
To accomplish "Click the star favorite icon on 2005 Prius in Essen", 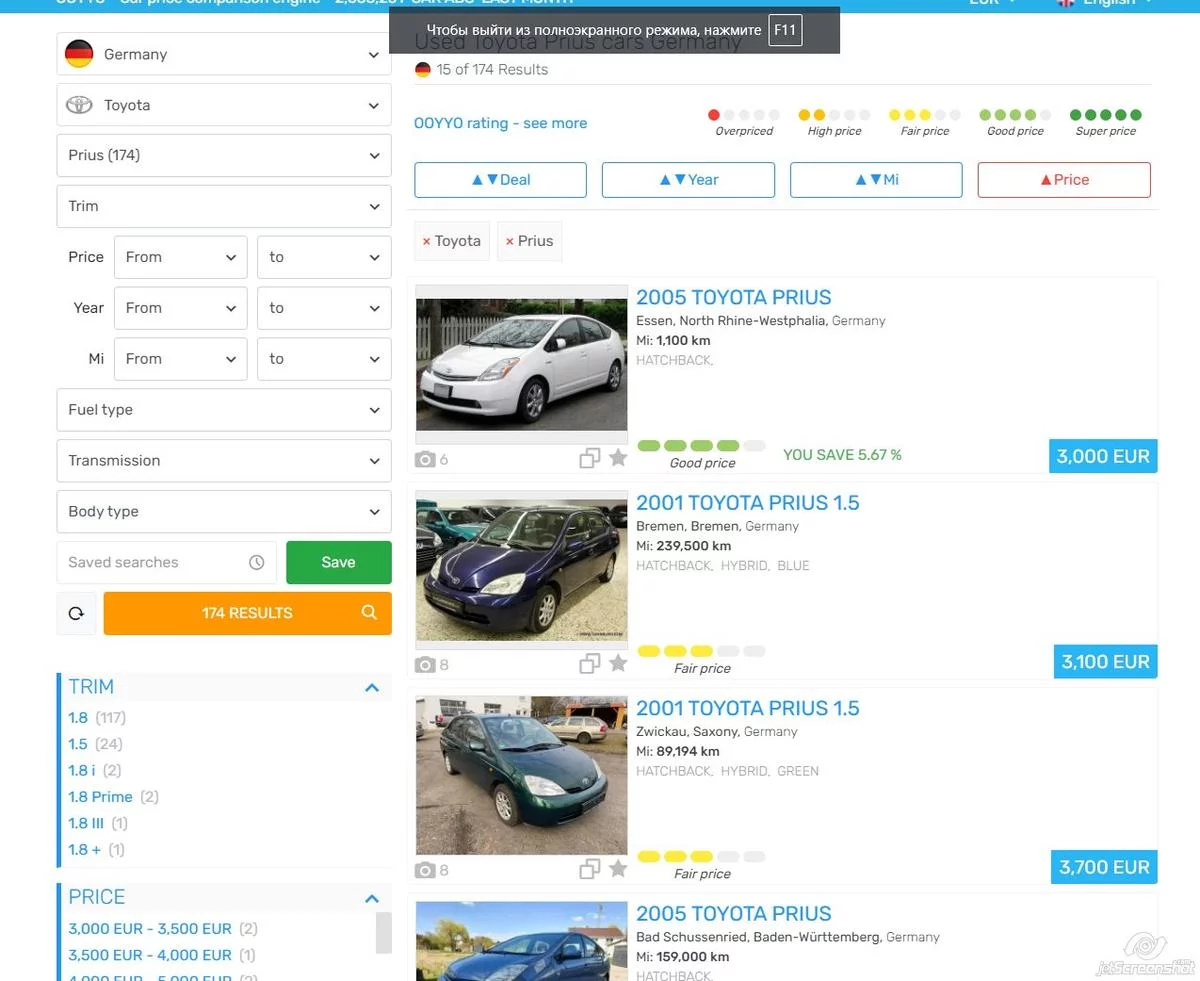I will [x=618, y=458].
